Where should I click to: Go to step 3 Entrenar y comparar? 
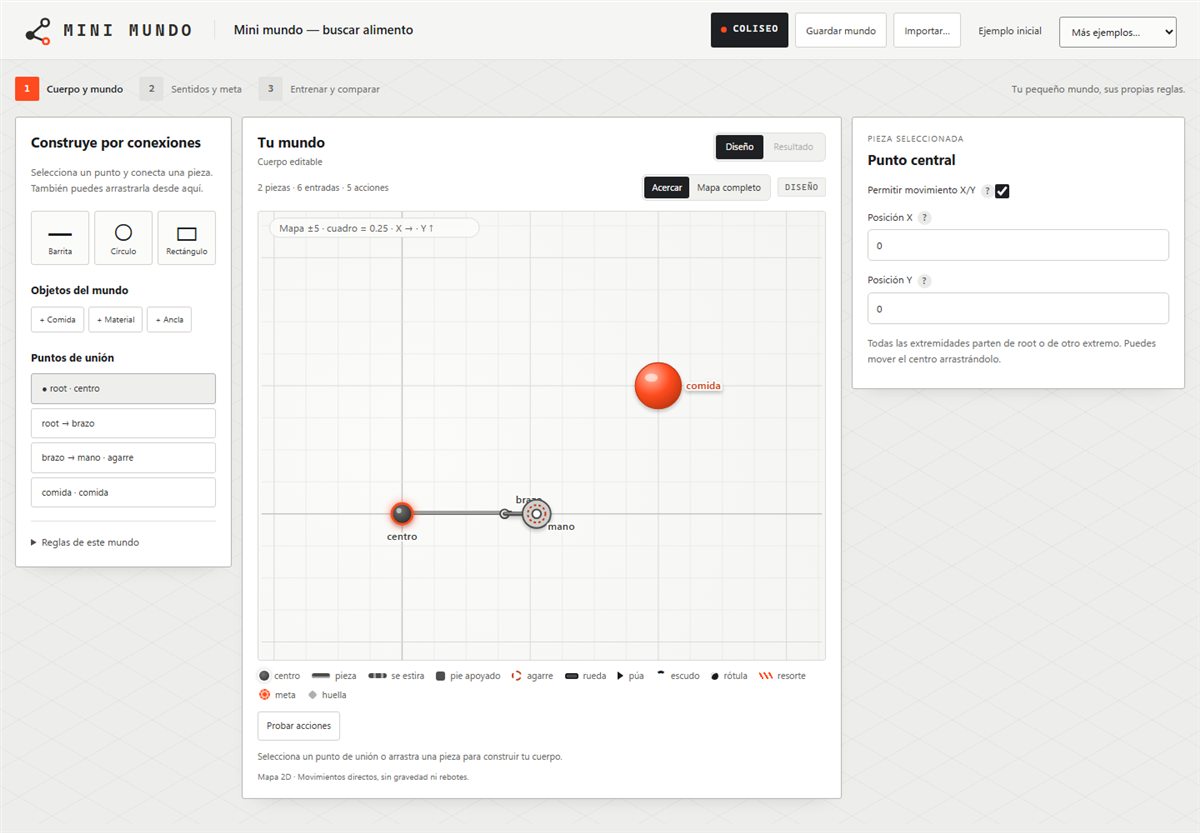tap(320, 89)
